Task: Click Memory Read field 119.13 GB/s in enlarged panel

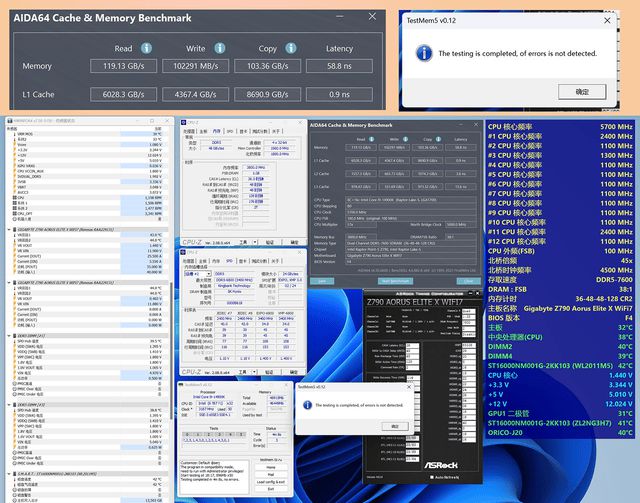Action: point(123,66)
